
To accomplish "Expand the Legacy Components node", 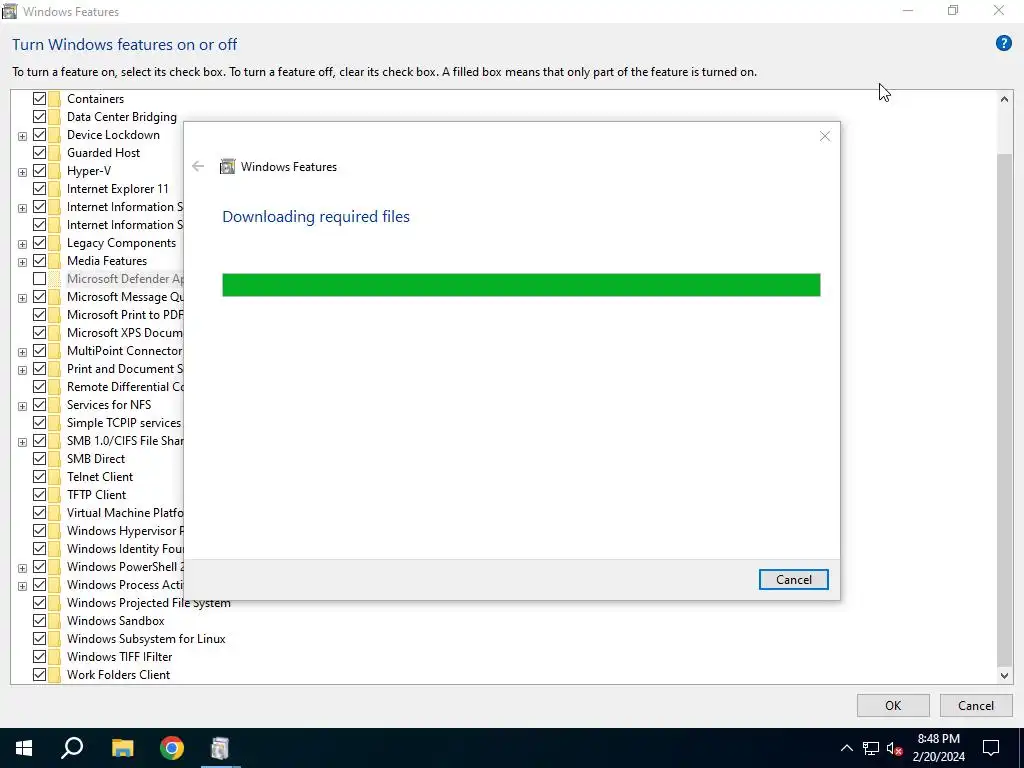I will pyautogui.click(x=22, y=244).
